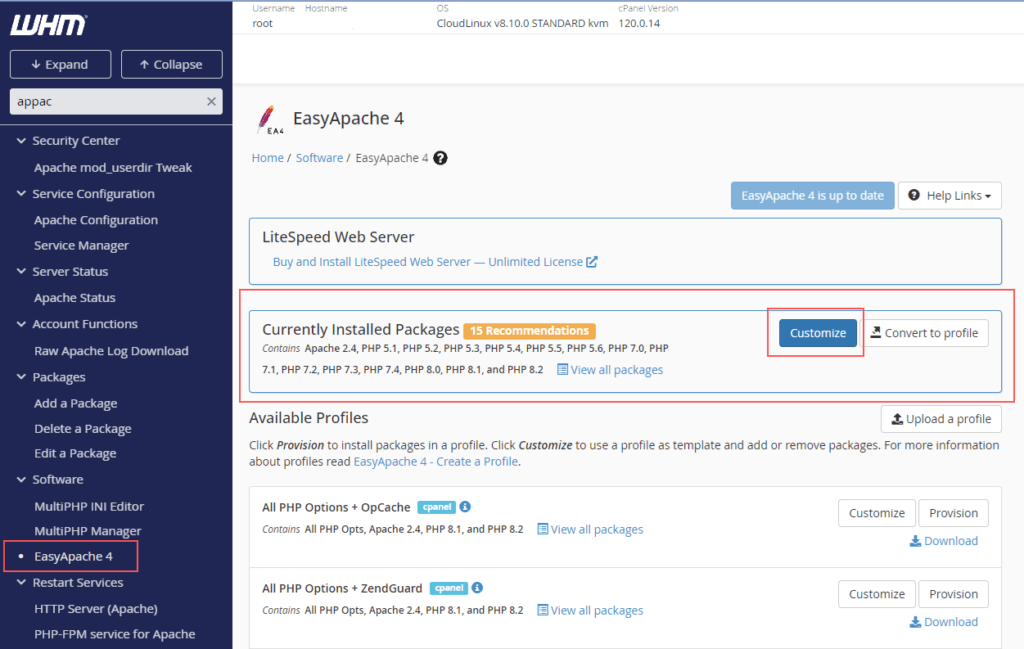Go to Home breadcrumb link
Image resolution: width=1024 pixels, height=649 pixels.
click(268, 158)
